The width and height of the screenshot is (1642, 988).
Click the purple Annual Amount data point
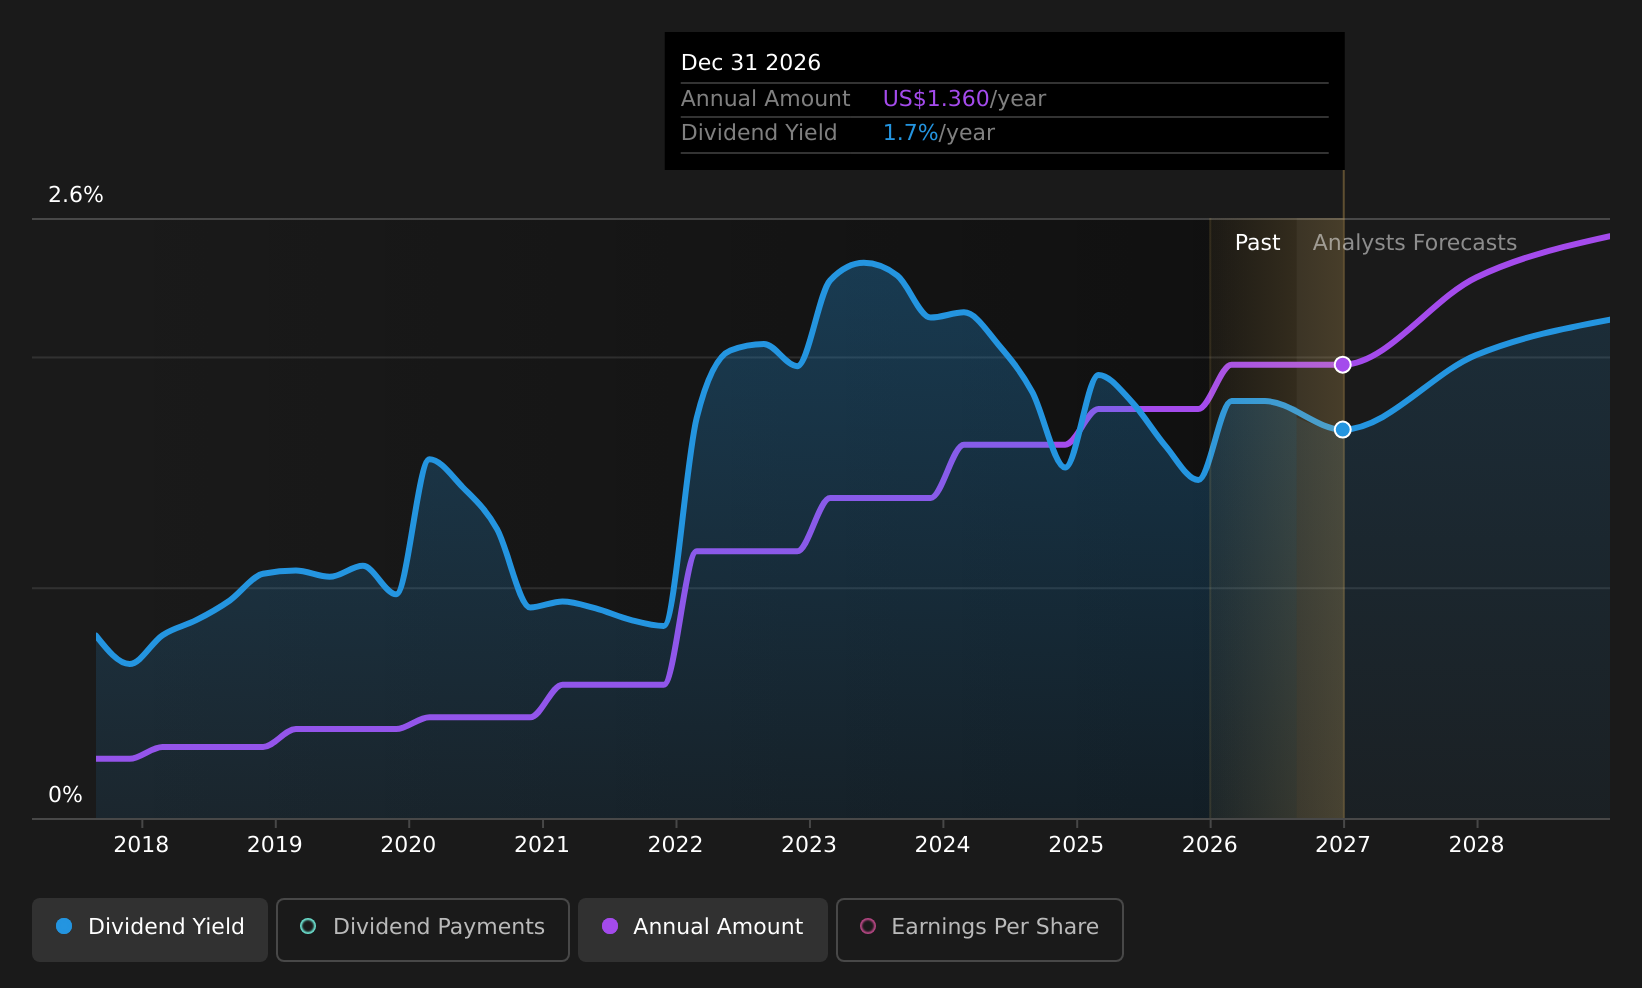point(1343,364)
